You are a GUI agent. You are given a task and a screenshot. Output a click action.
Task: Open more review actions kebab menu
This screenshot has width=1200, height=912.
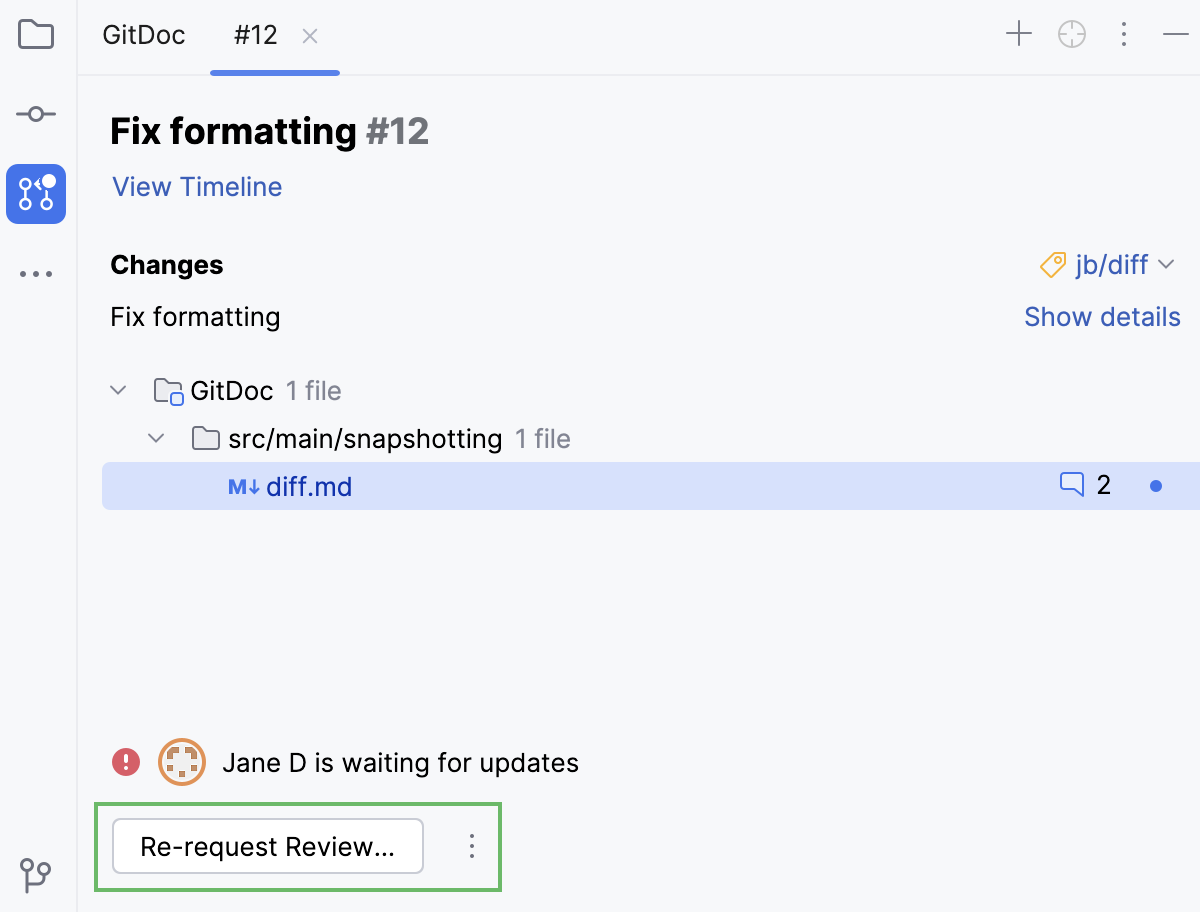click(x=472, y=847)
